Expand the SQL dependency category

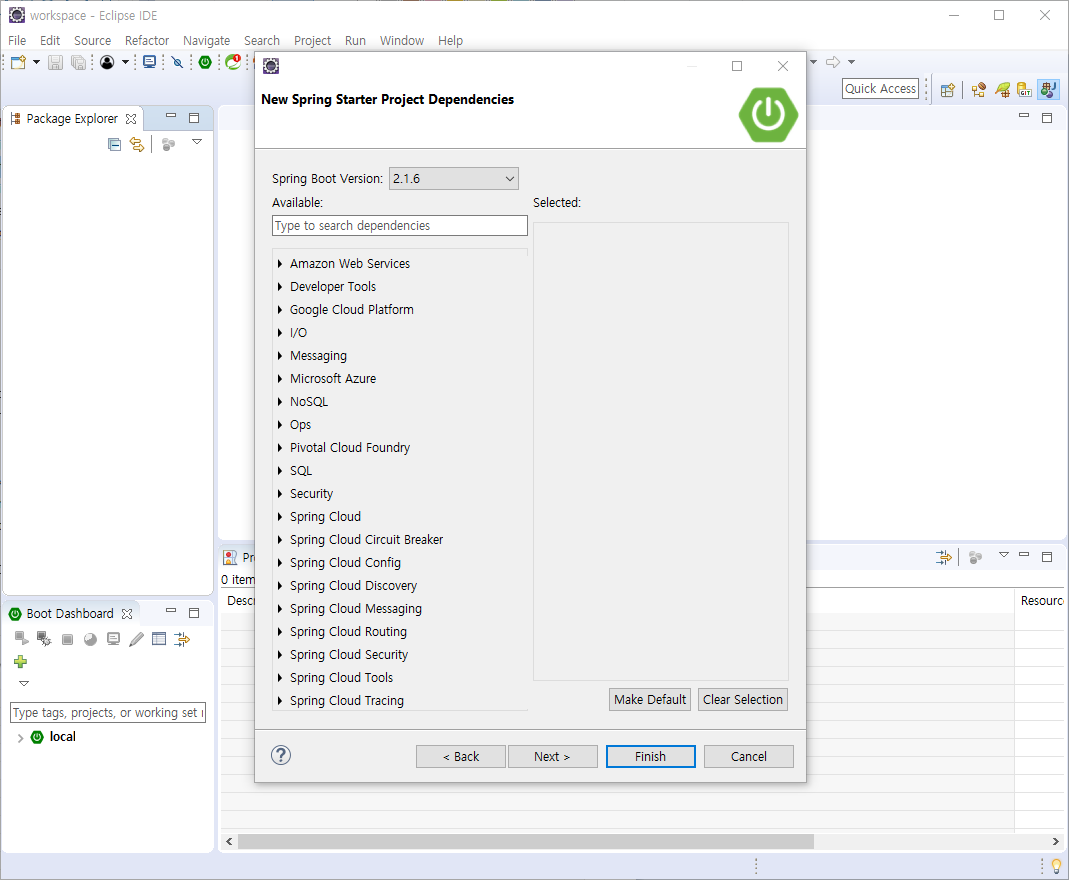coord(280,471)
